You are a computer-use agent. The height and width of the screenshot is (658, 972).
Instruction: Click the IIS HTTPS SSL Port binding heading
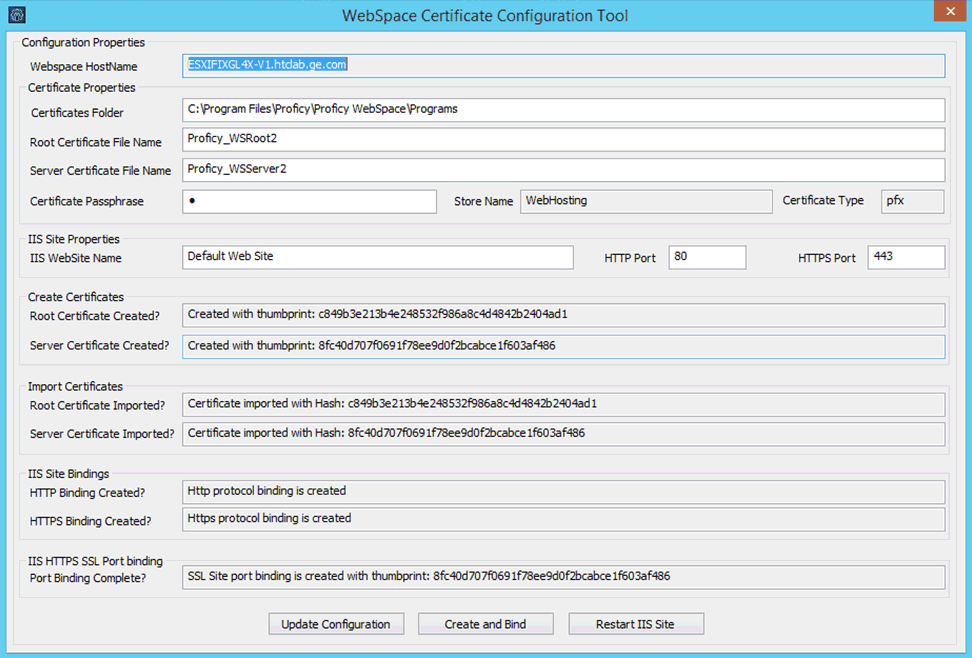point(95,561)
